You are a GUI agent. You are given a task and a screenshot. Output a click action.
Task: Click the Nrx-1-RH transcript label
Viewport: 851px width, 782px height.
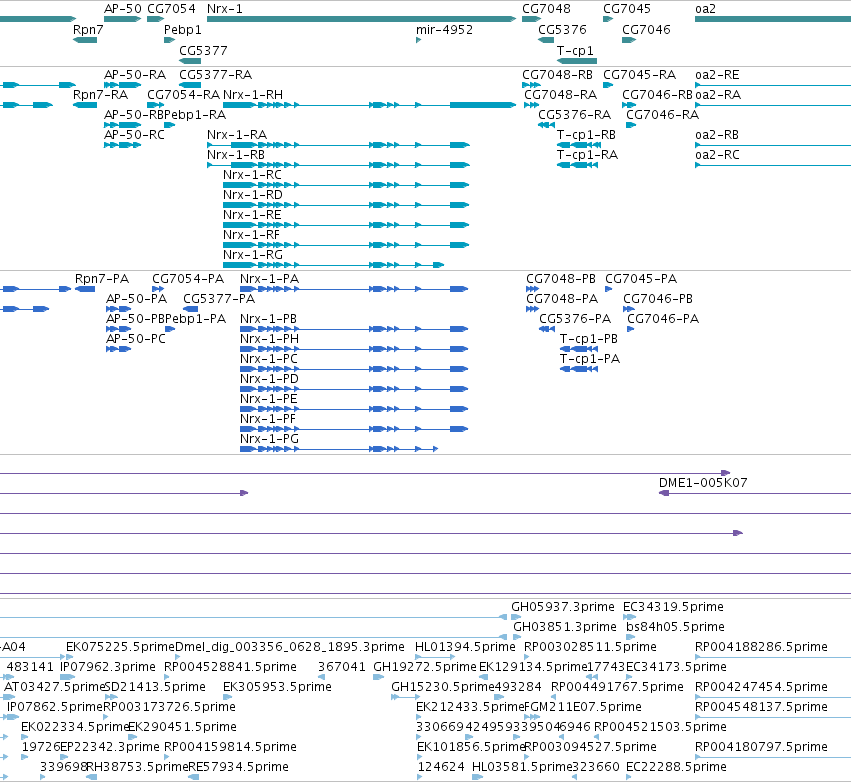pos(253,95)
